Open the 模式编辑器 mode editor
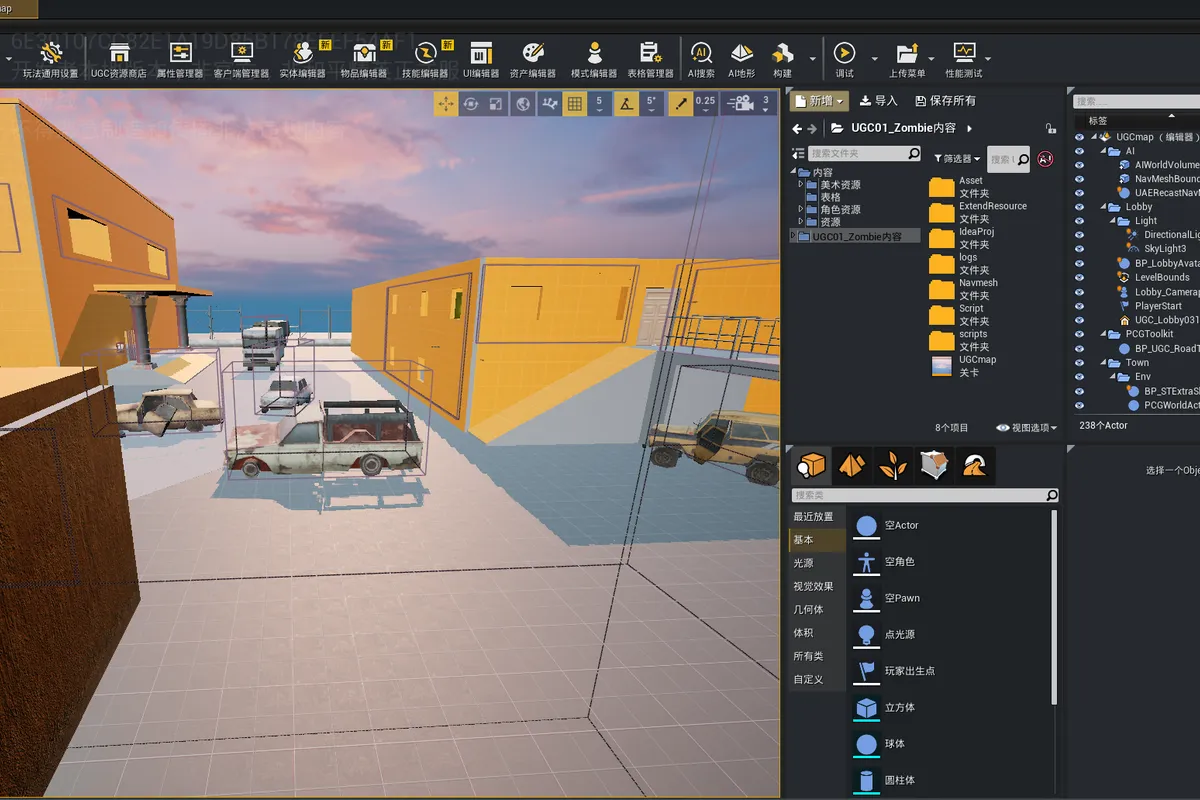This screenshot has width=1200, height=800. (594, 58)
